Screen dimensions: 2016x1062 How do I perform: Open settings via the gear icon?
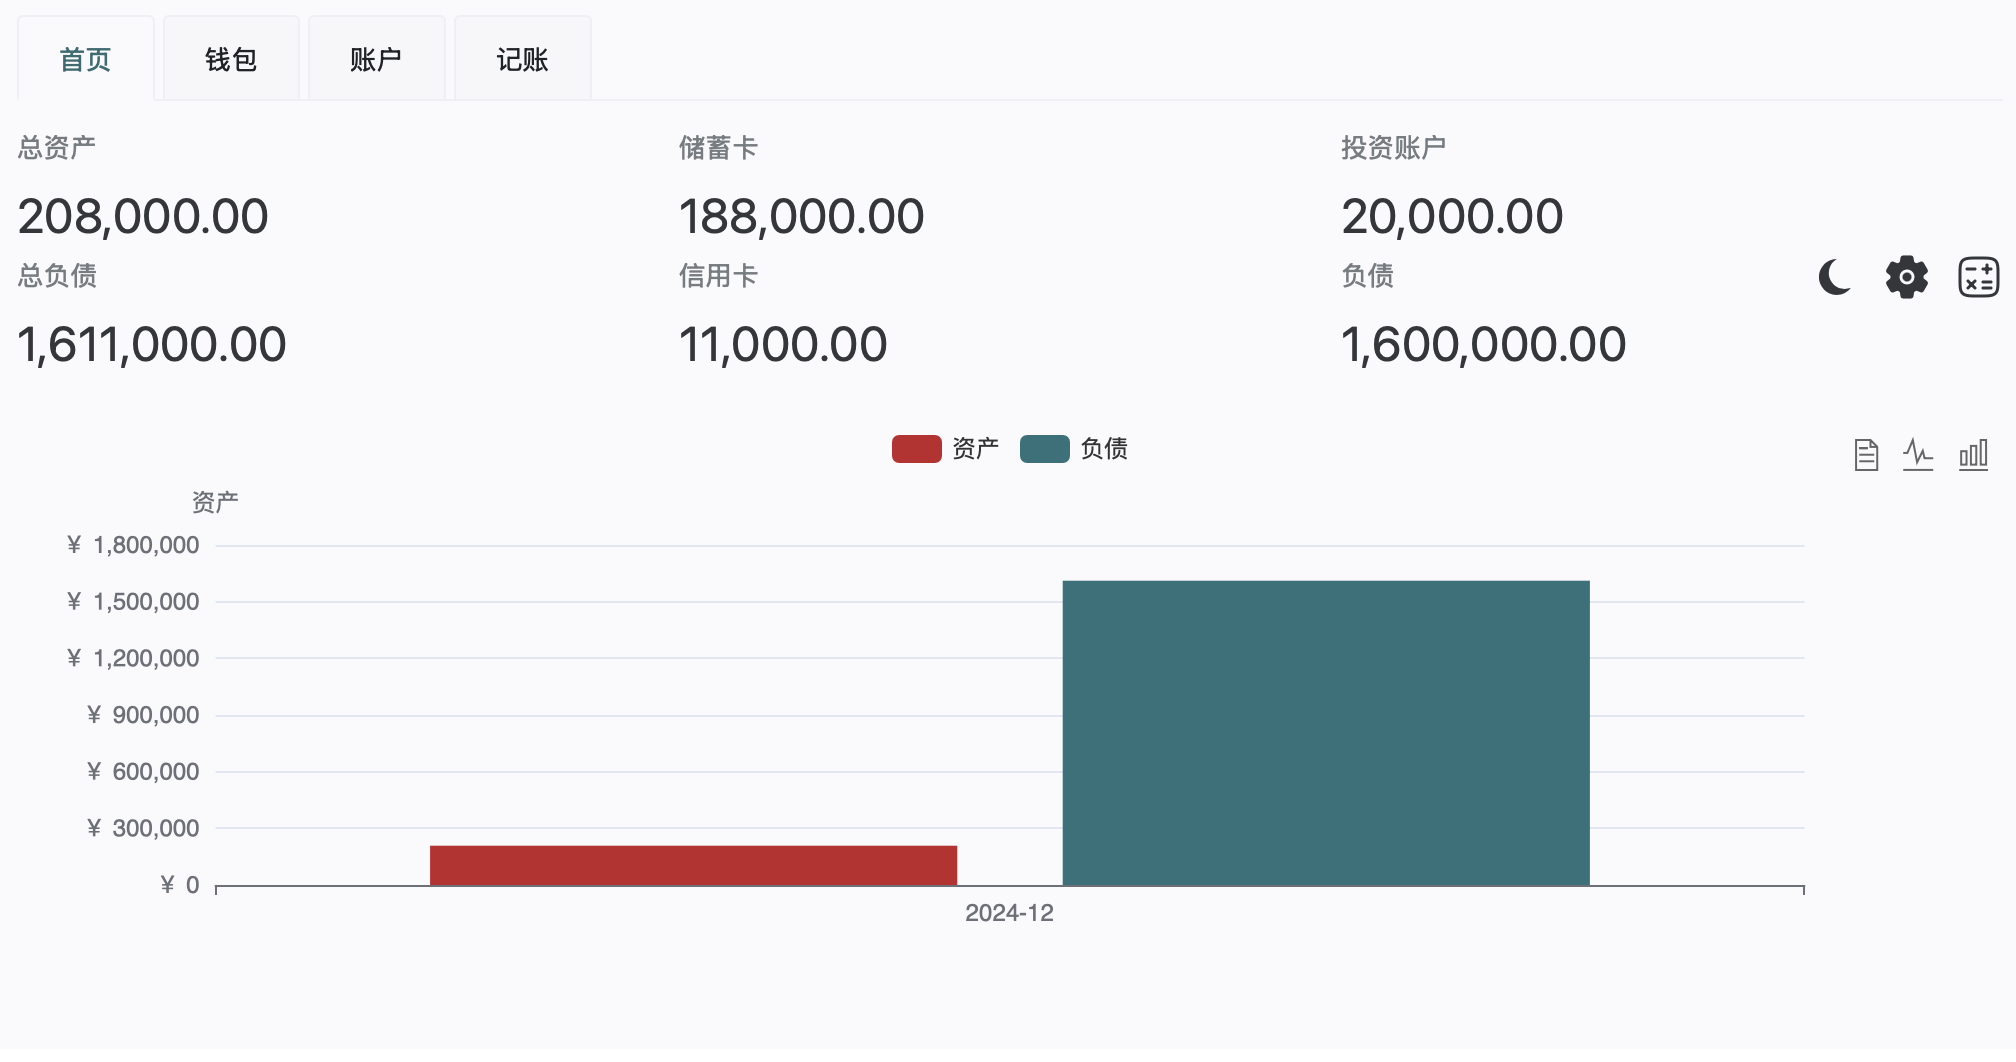pyautogui.click(x=1907, y=277)
